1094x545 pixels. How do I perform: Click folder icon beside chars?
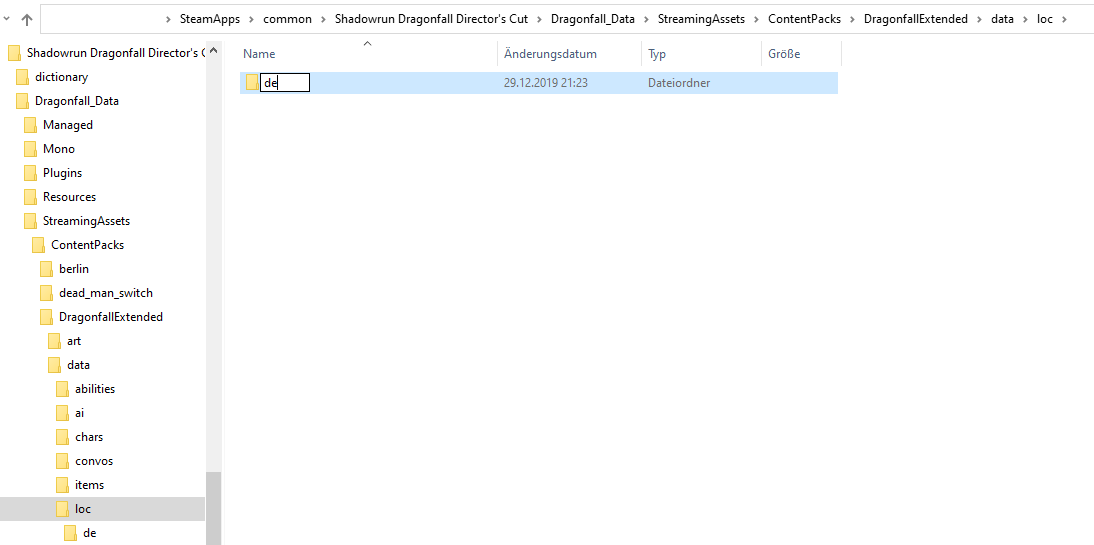point(63,437)
